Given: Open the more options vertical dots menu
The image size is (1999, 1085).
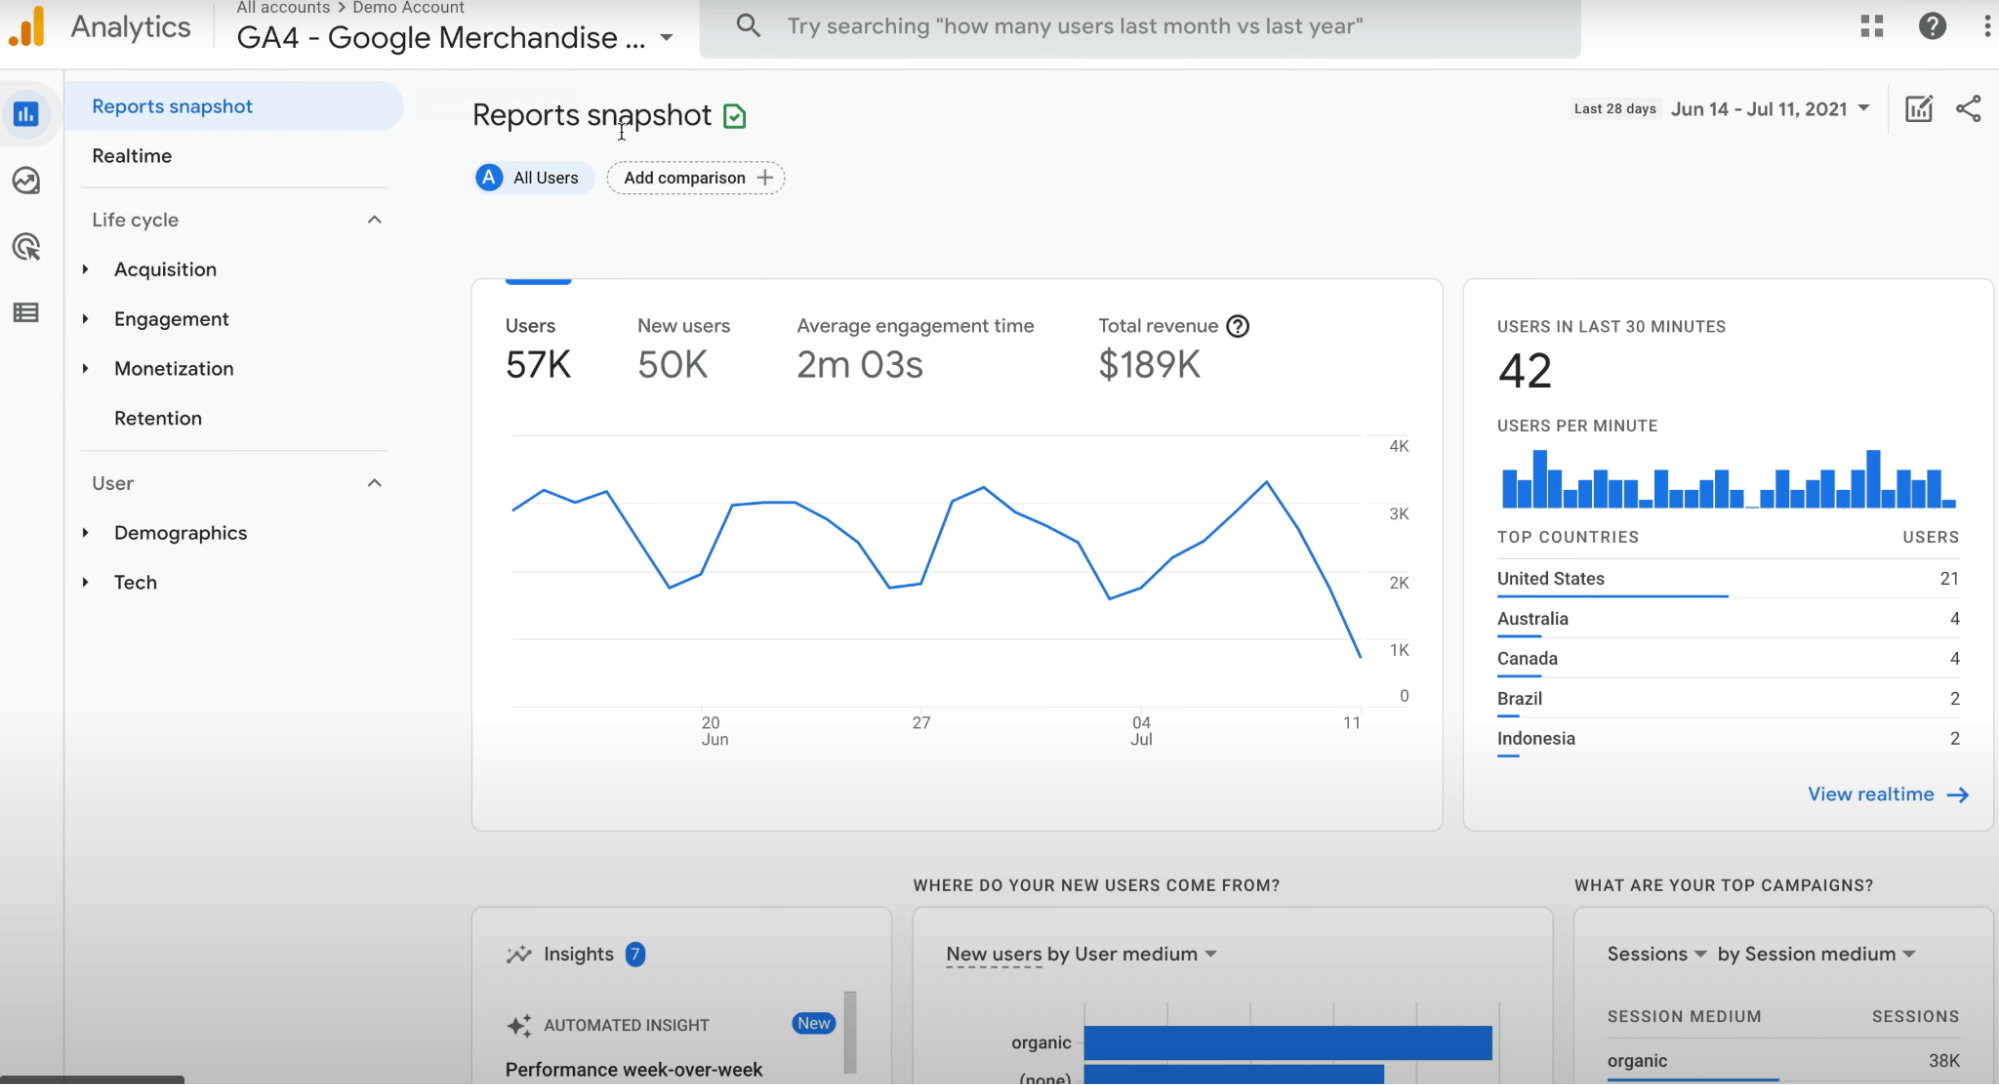Looking at the screenshot, I should 1986,26.
